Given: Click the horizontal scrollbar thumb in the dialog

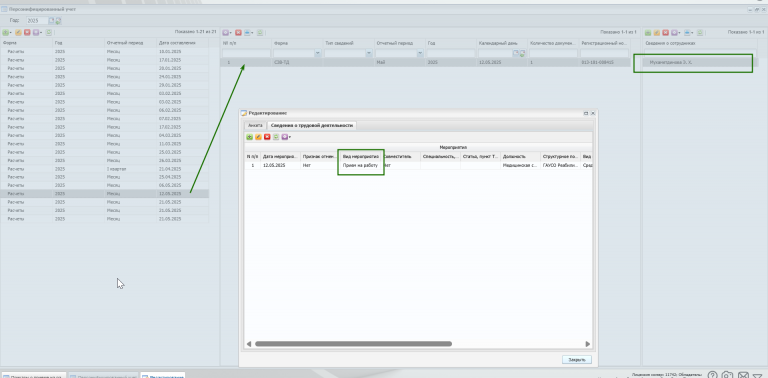Looking at the screenshot, I should (353, 344).
